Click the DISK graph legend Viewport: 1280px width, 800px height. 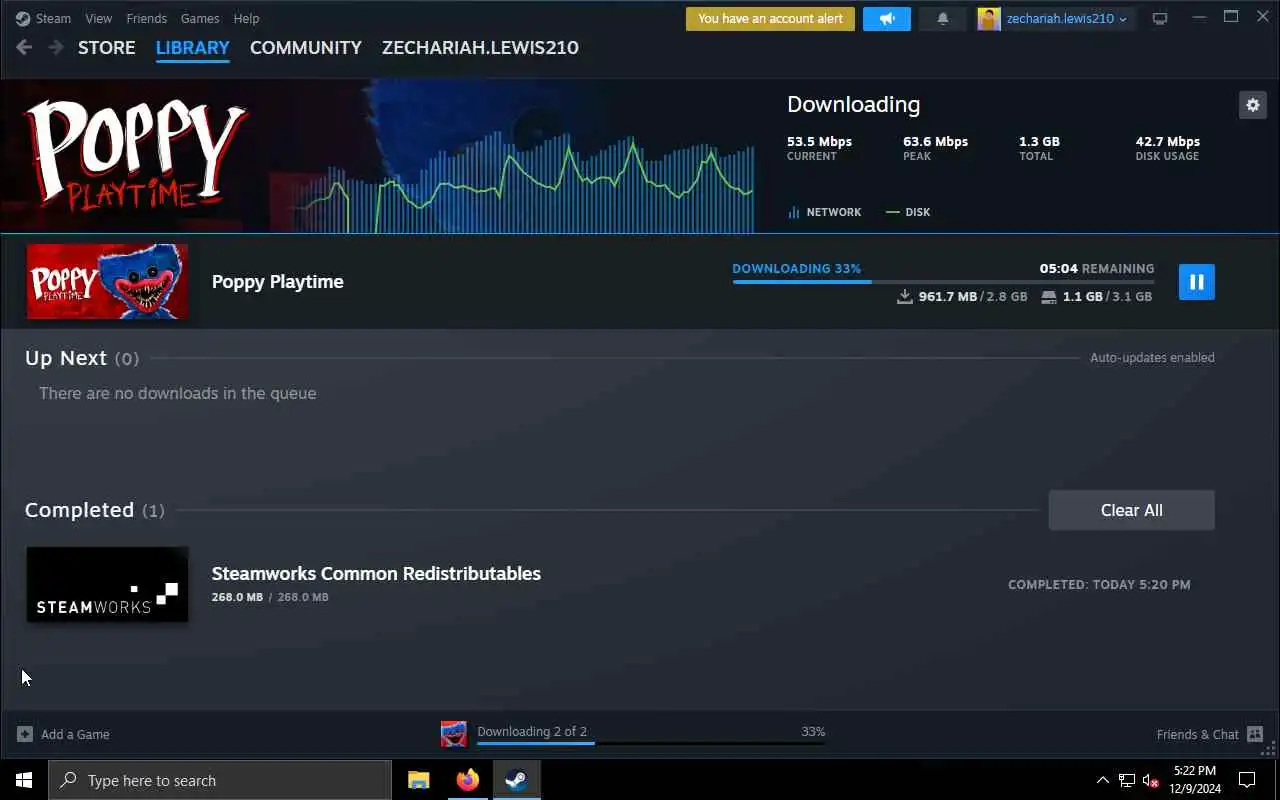(x=908, y=212)
